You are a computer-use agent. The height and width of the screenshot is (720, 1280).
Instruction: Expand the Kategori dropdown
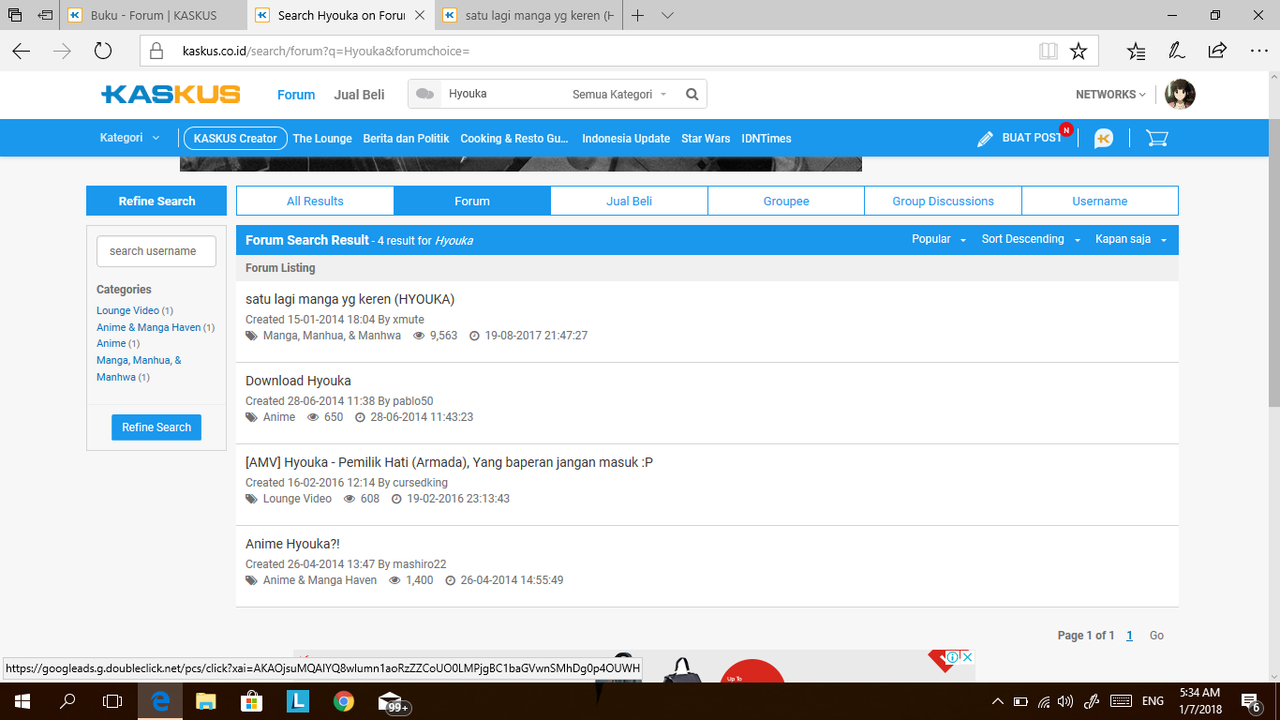point(130,138)
